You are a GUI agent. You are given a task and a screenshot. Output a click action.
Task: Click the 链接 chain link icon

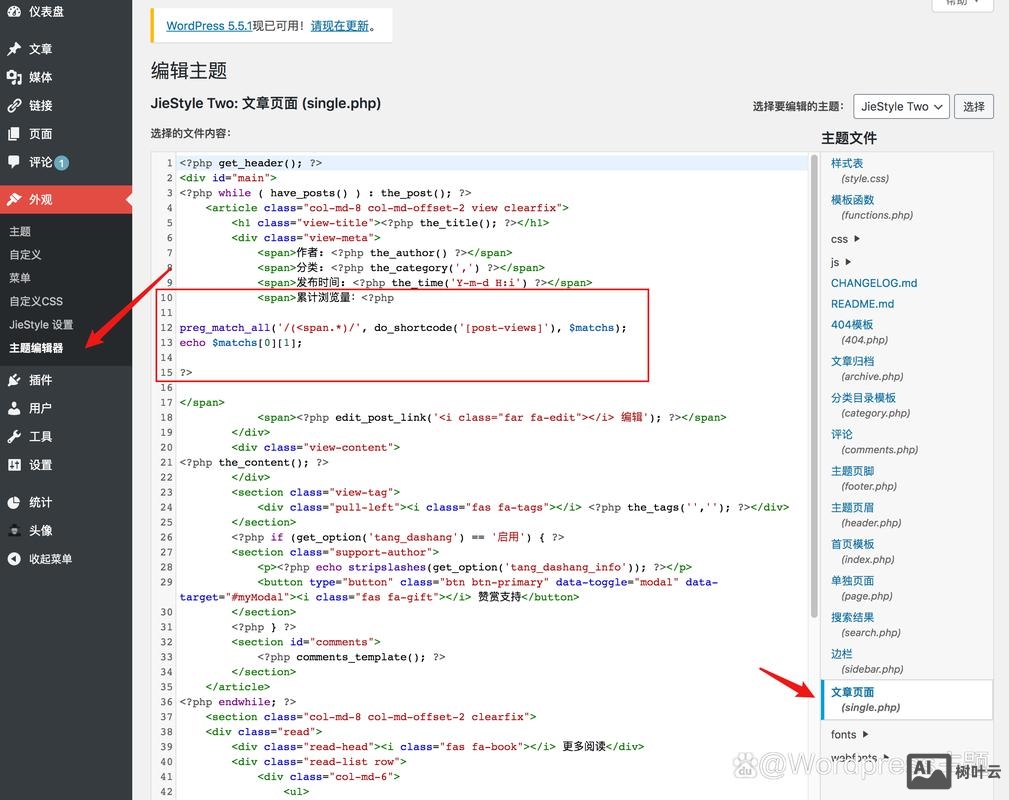pyautogui.click(x=14, y=106)
